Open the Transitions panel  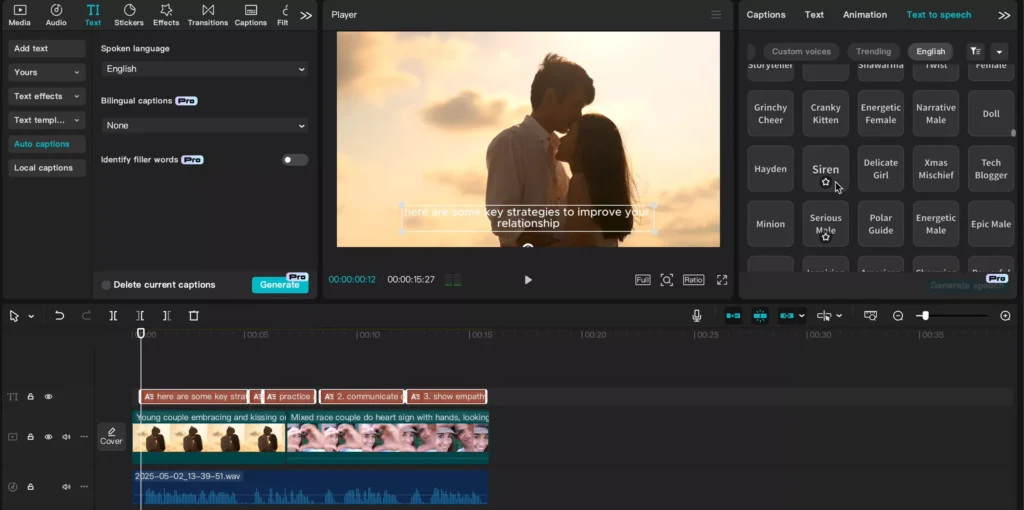pyautogui.click(x=208, y=15)
